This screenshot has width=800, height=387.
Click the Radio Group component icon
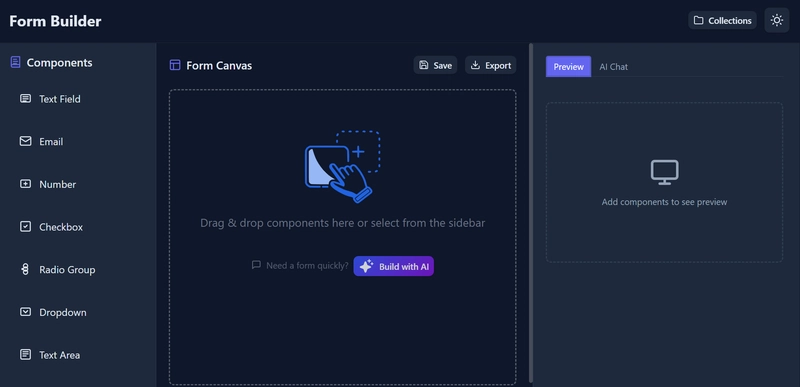(x=26, y=270)
